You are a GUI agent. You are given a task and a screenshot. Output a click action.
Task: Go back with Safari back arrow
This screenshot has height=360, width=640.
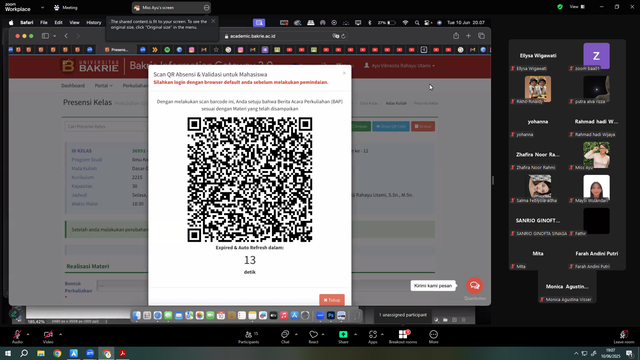(66, 36)
